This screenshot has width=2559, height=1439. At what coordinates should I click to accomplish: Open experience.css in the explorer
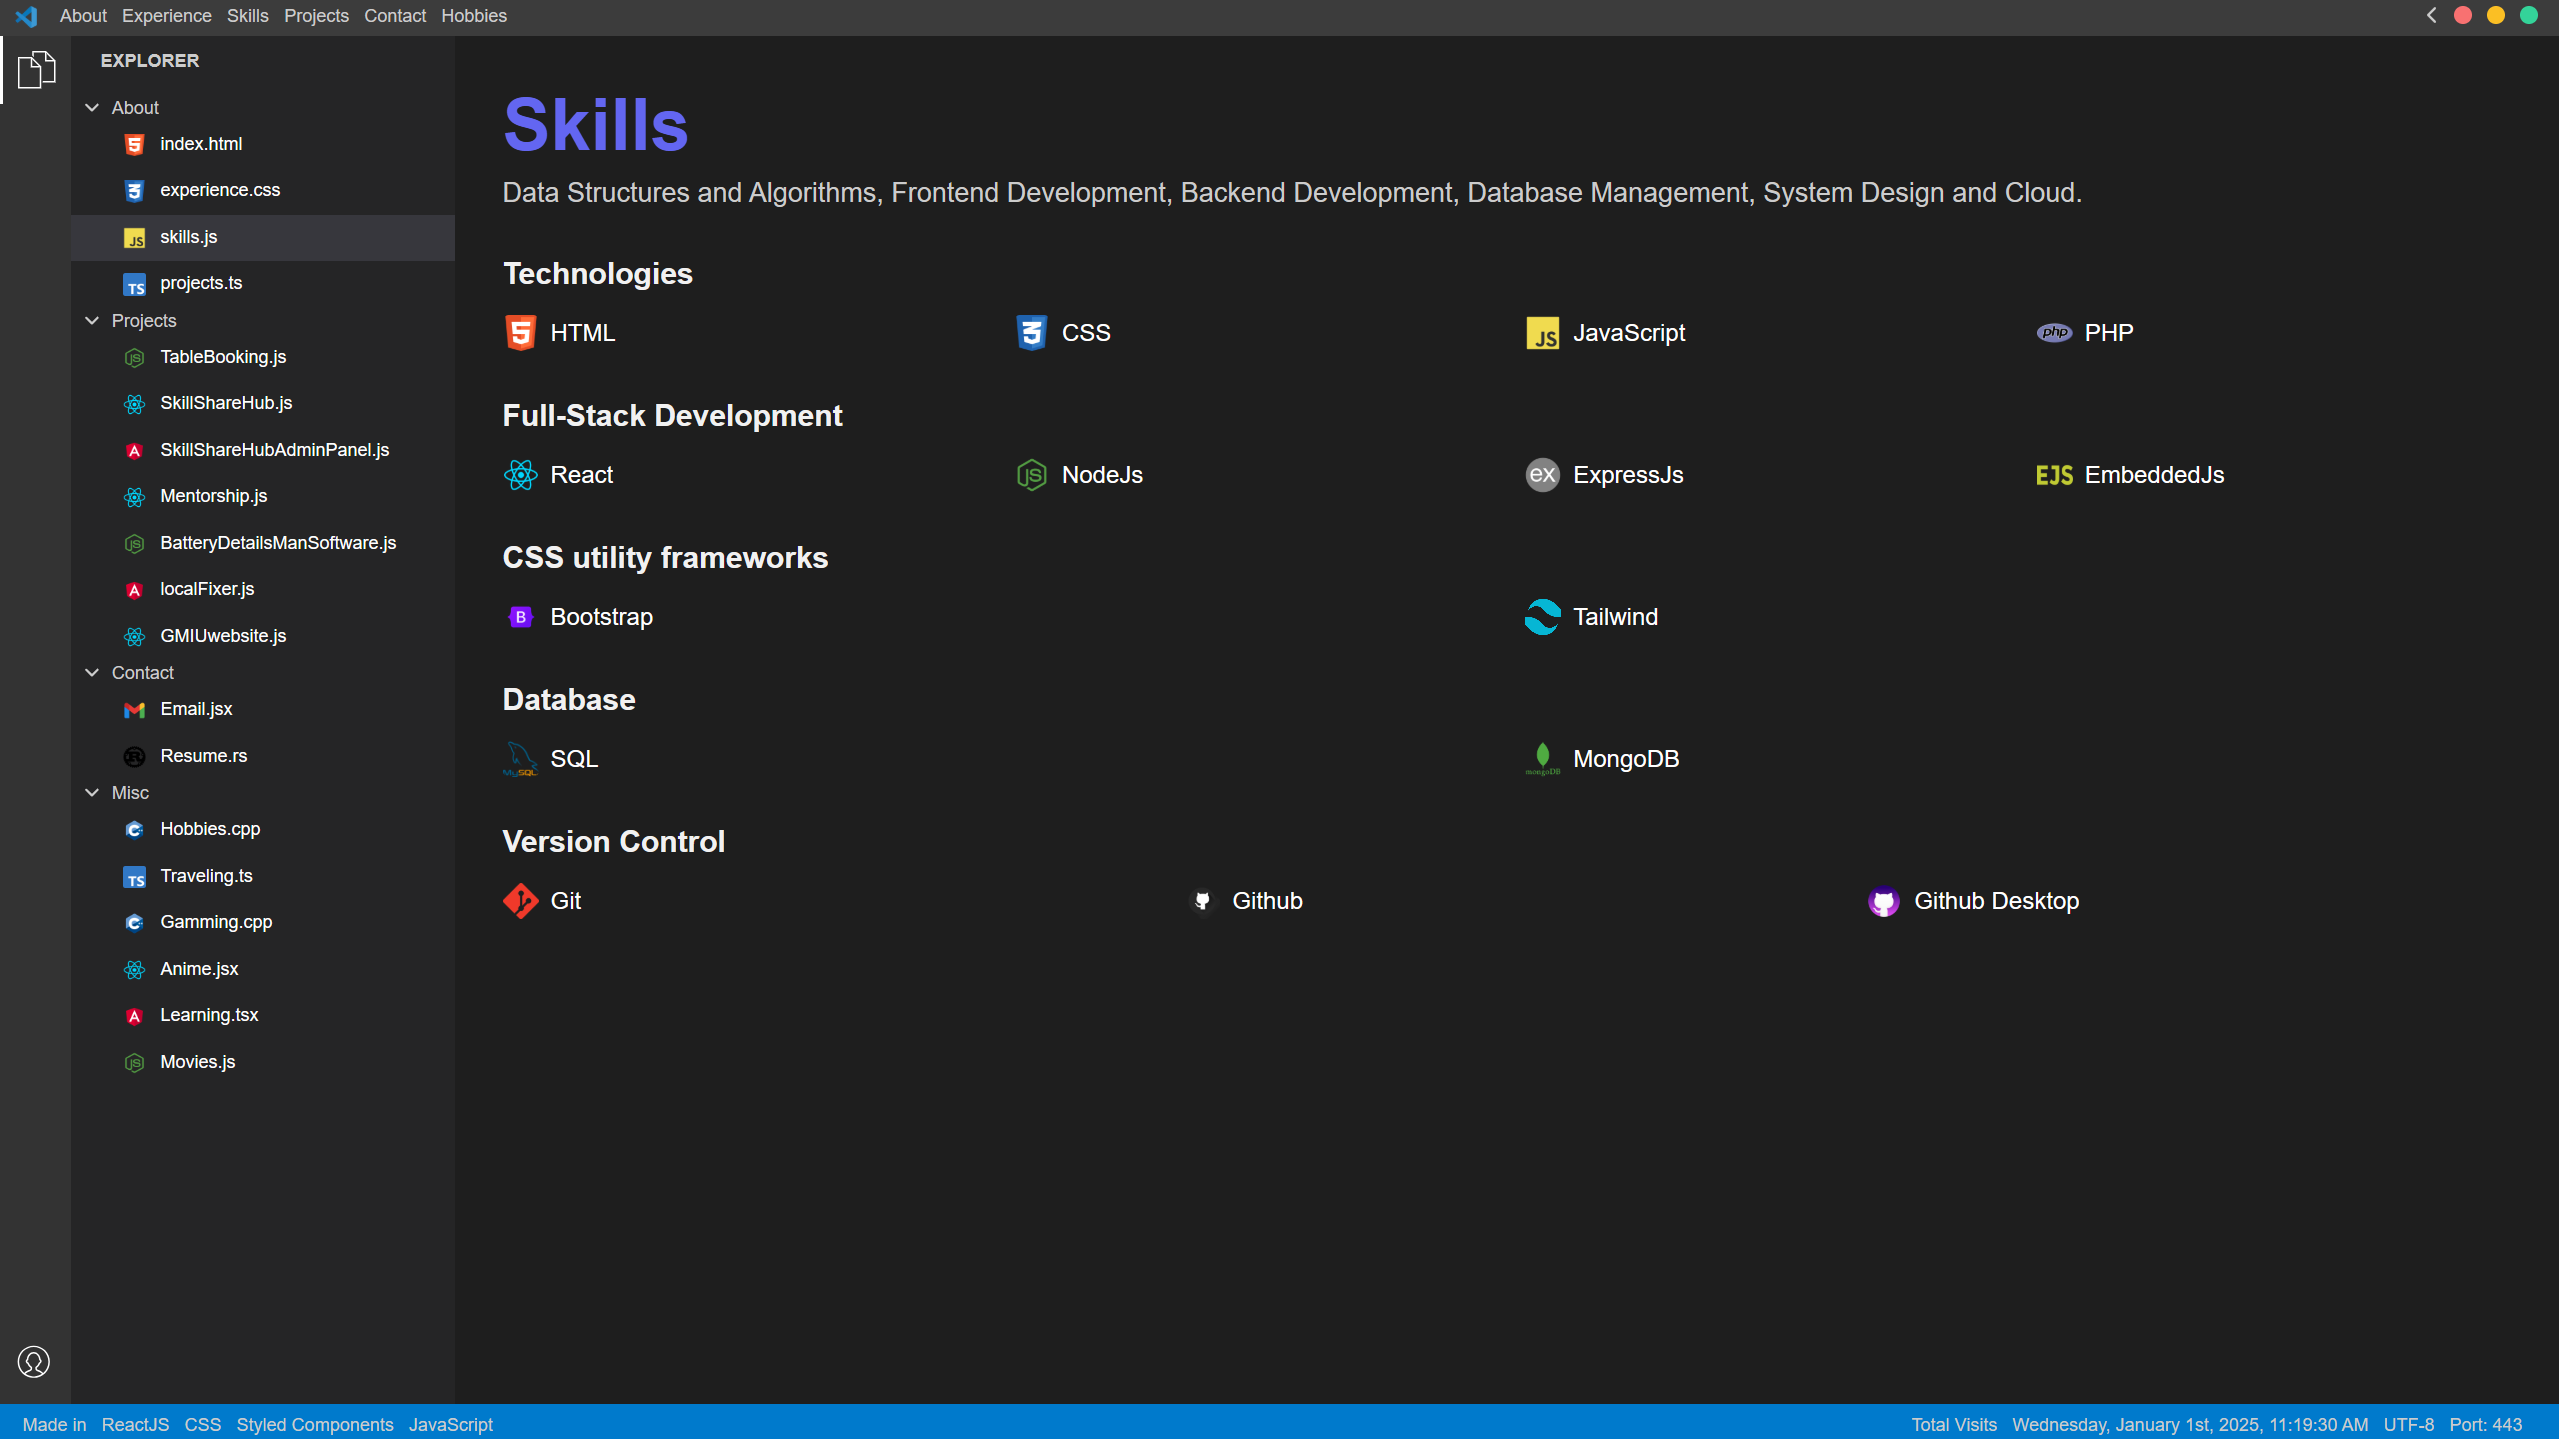263,190
